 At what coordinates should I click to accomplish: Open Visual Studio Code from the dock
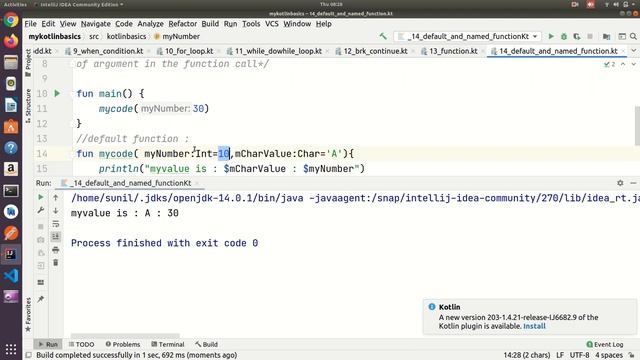coord(11,276)
